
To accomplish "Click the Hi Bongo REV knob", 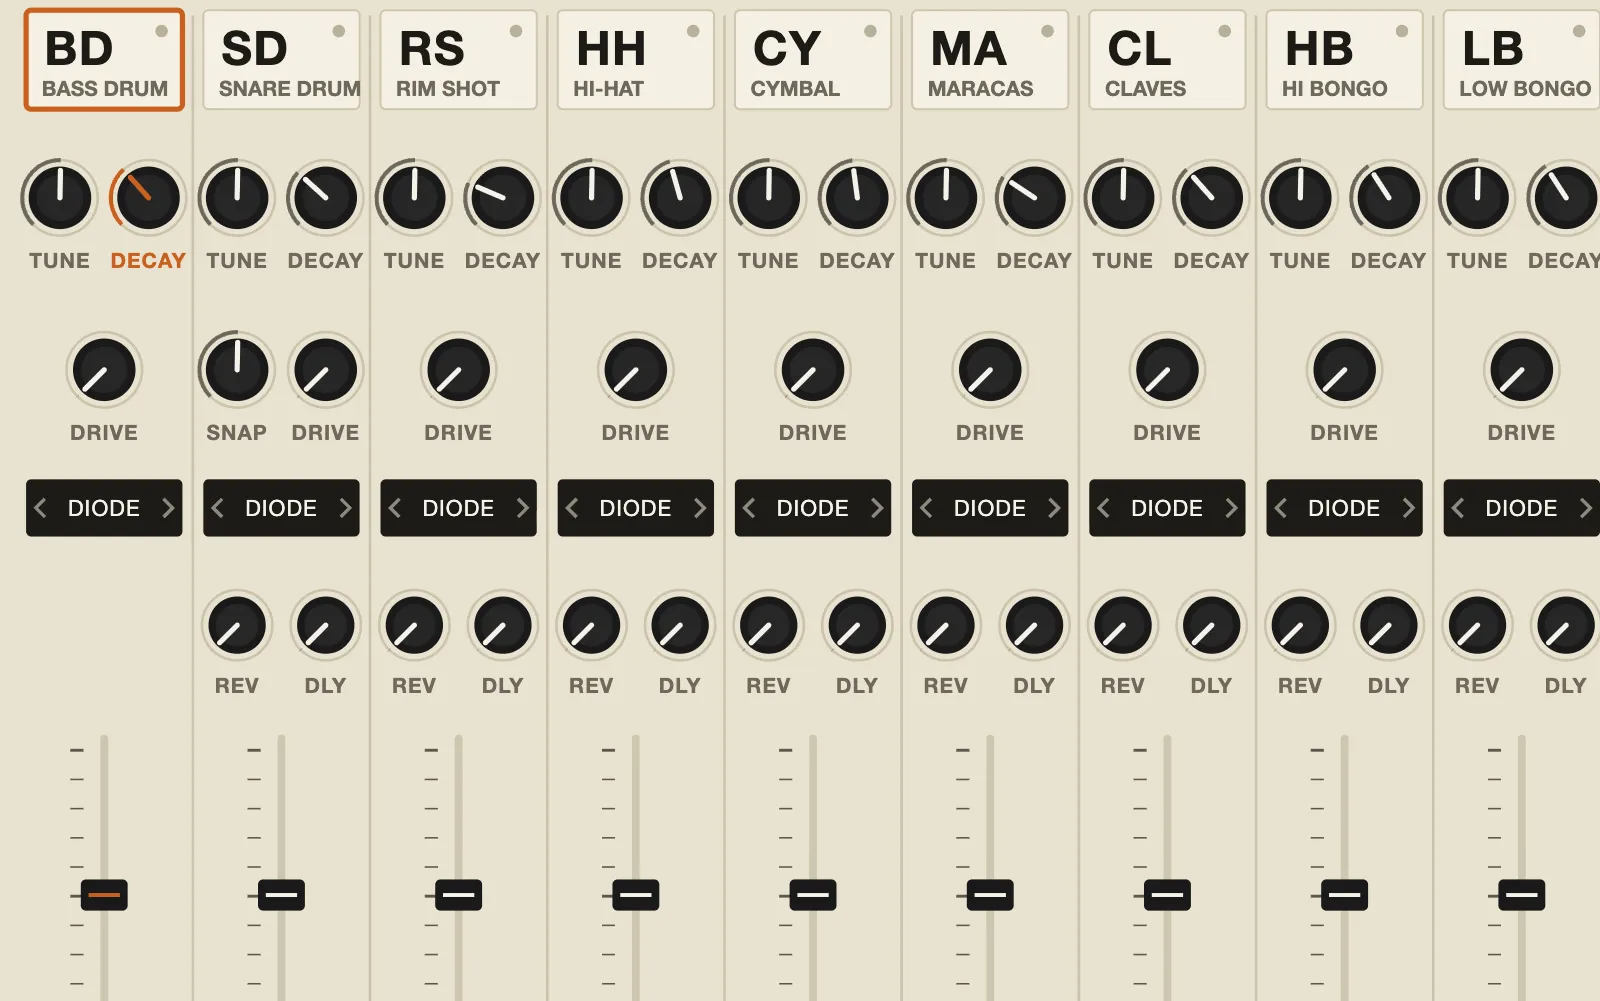I will tap(1300, 626).
